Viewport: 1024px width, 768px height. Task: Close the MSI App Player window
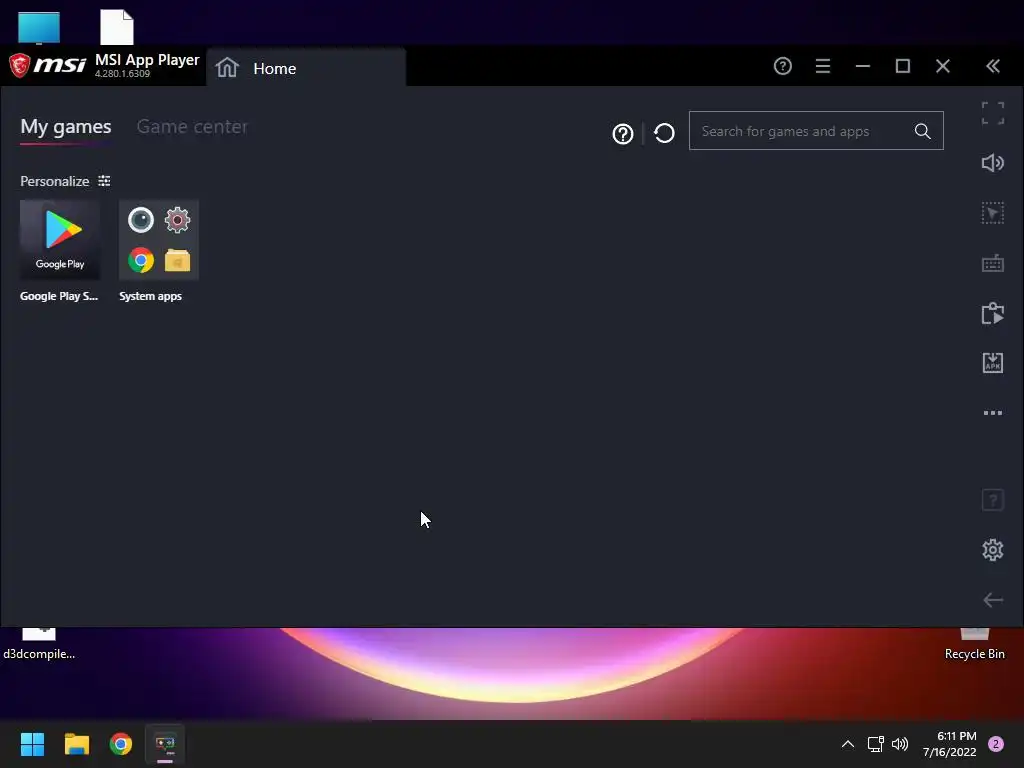click(x=942, y=66)
